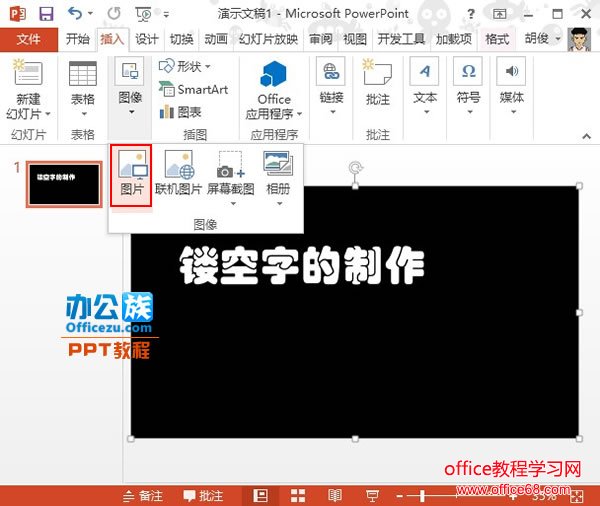Click the user profile avatar picture

577,39
